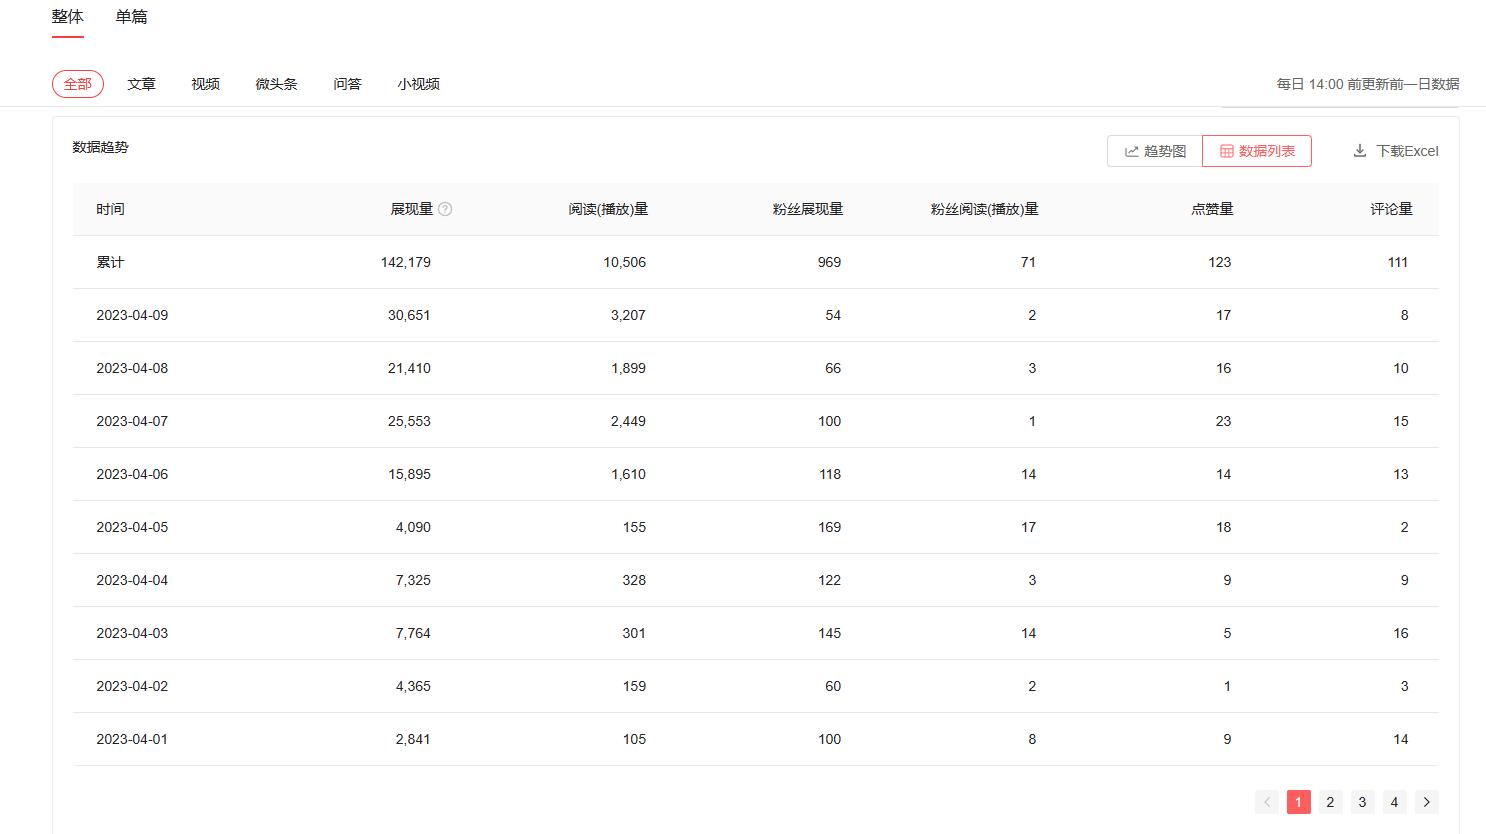1486x834 pixels.
Task: Switch to the 单篇 tab
Action: point(131,16)
